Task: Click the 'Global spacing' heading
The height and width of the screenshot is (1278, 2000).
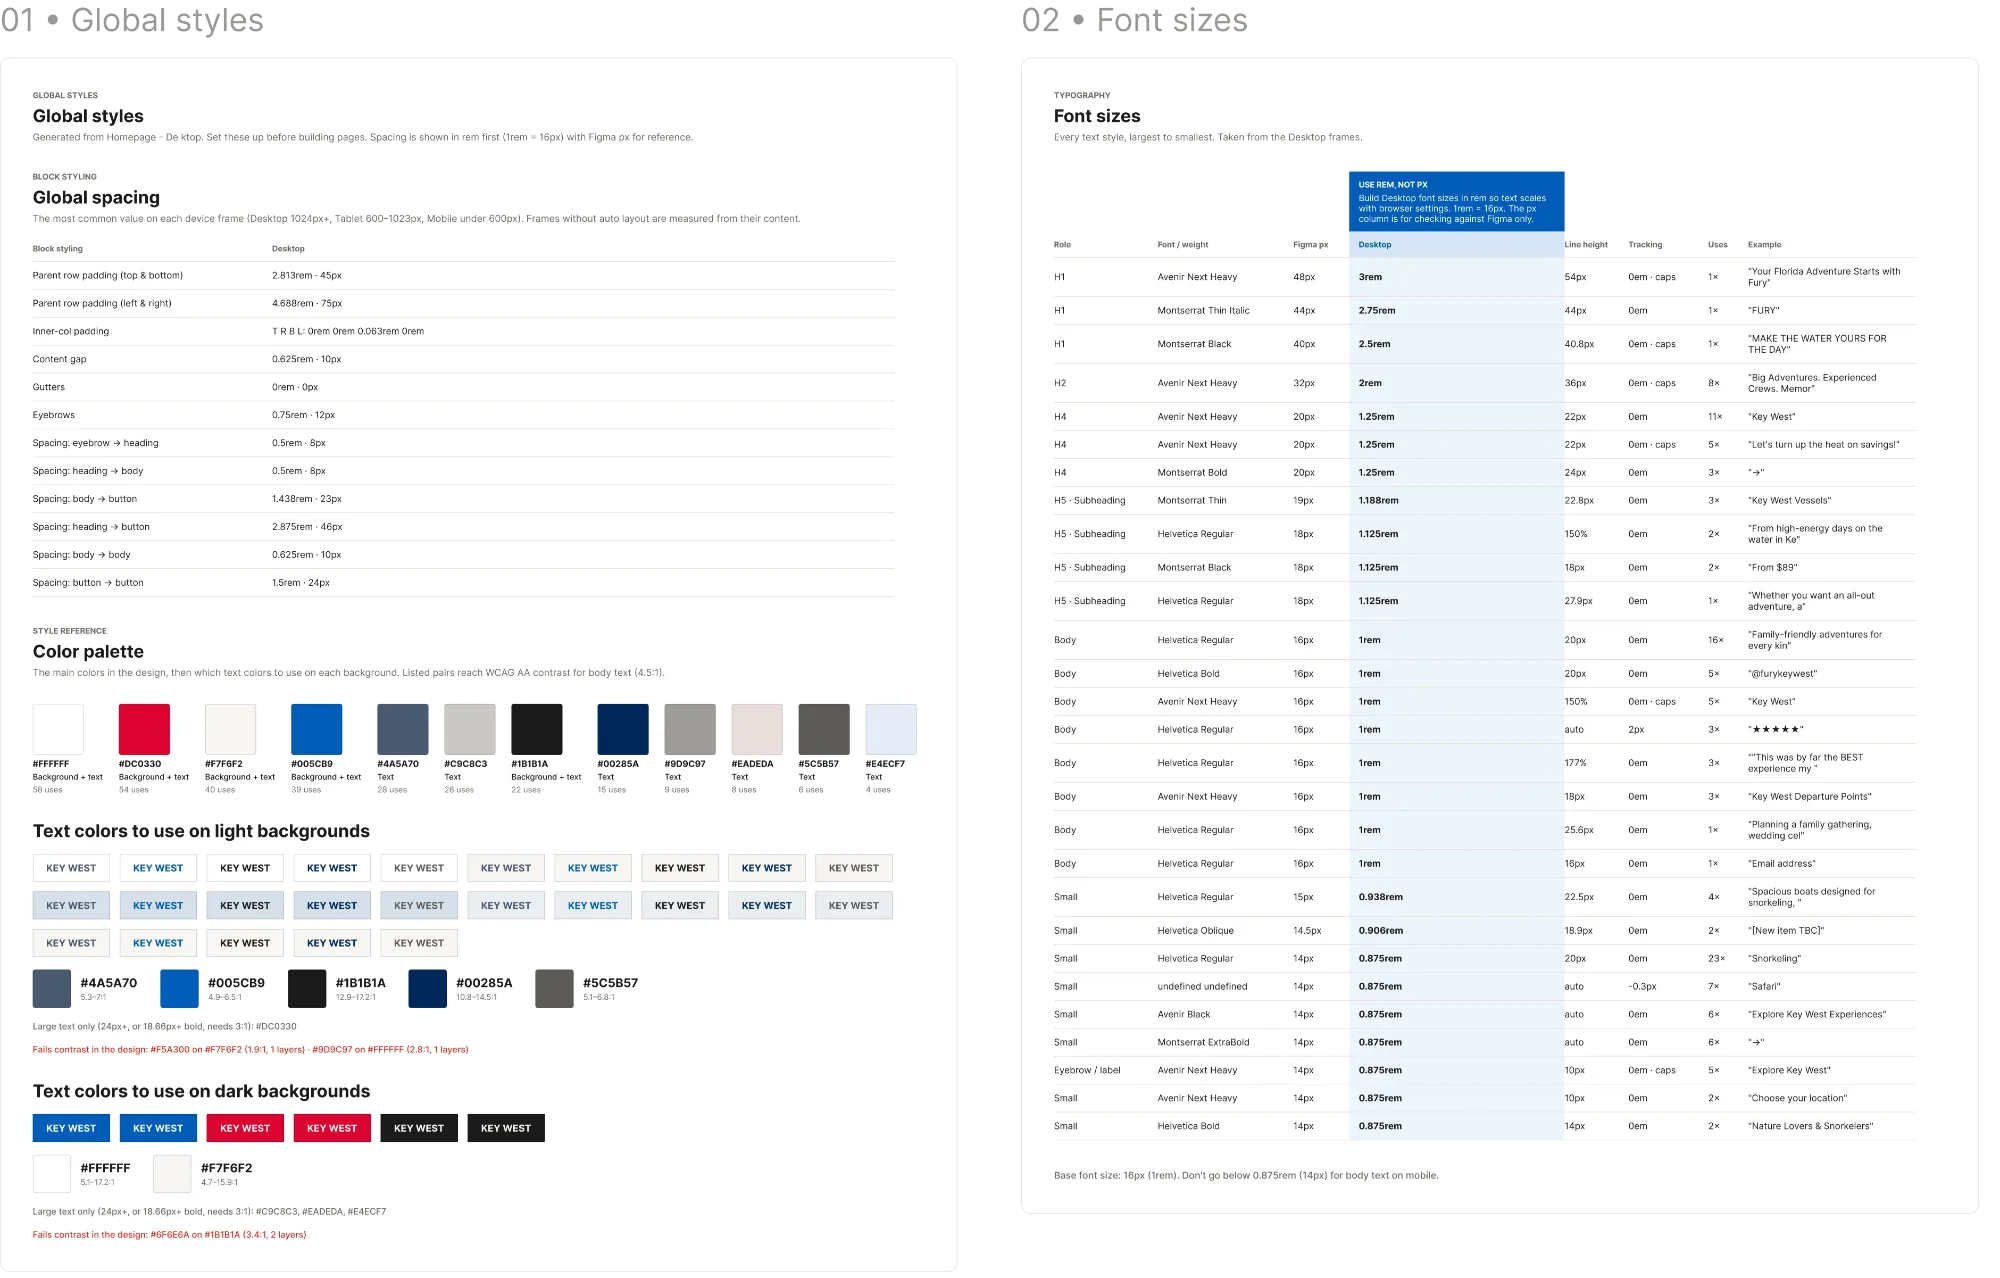Action: (96, 198)
